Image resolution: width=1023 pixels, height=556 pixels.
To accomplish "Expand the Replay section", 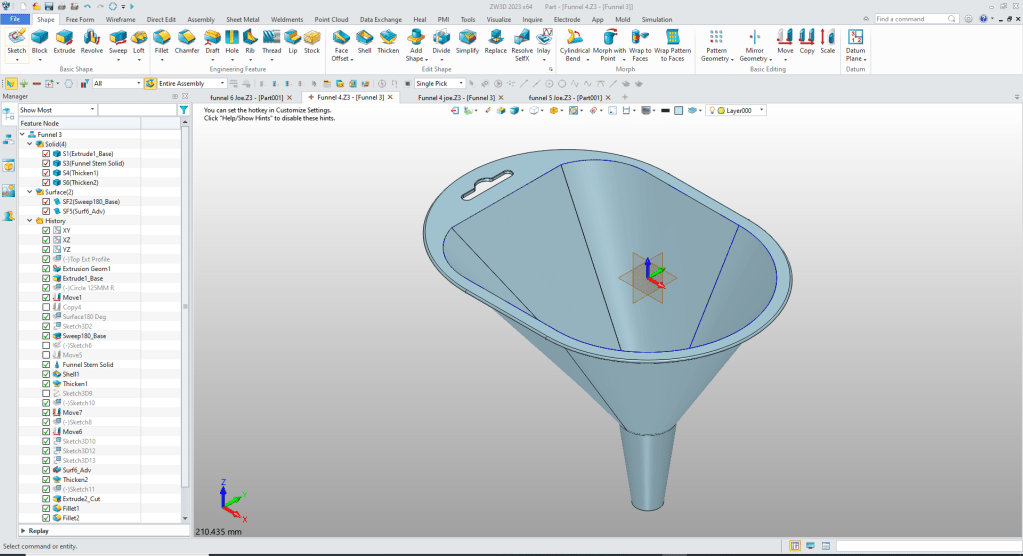I will coord(23,531).
